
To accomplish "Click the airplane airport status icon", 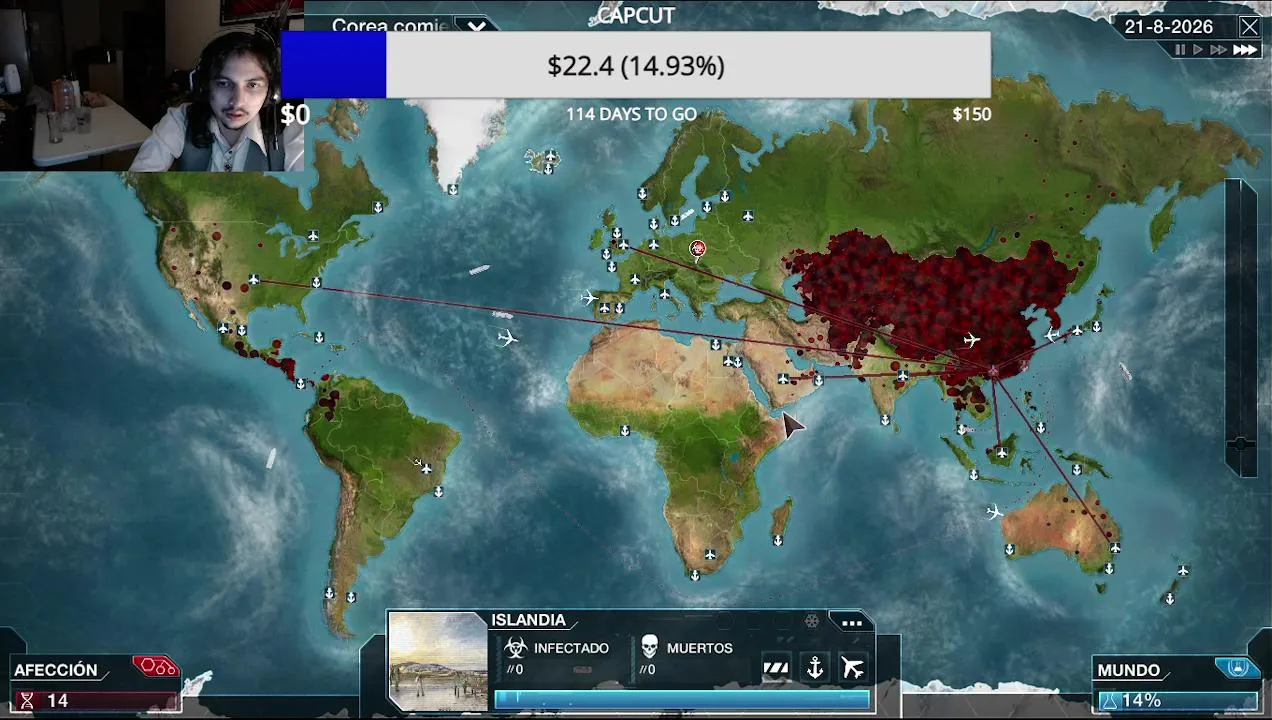I will coord(853,667).
